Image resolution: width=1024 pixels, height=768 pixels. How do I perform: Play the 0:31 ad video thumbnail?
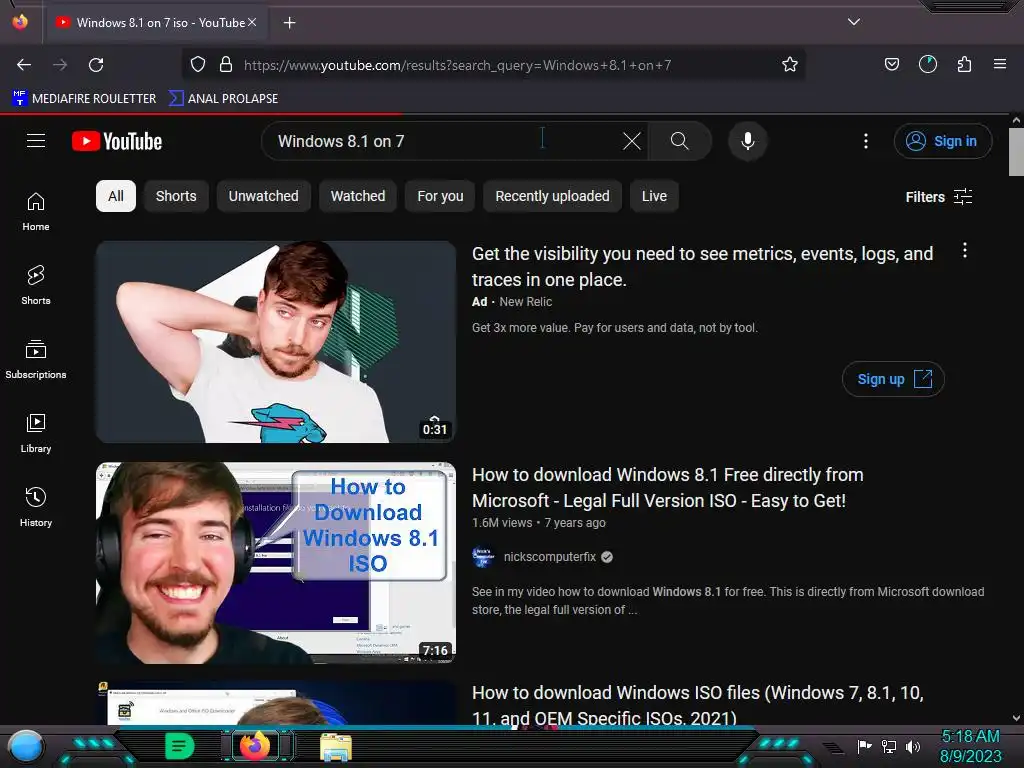point(276,342)
